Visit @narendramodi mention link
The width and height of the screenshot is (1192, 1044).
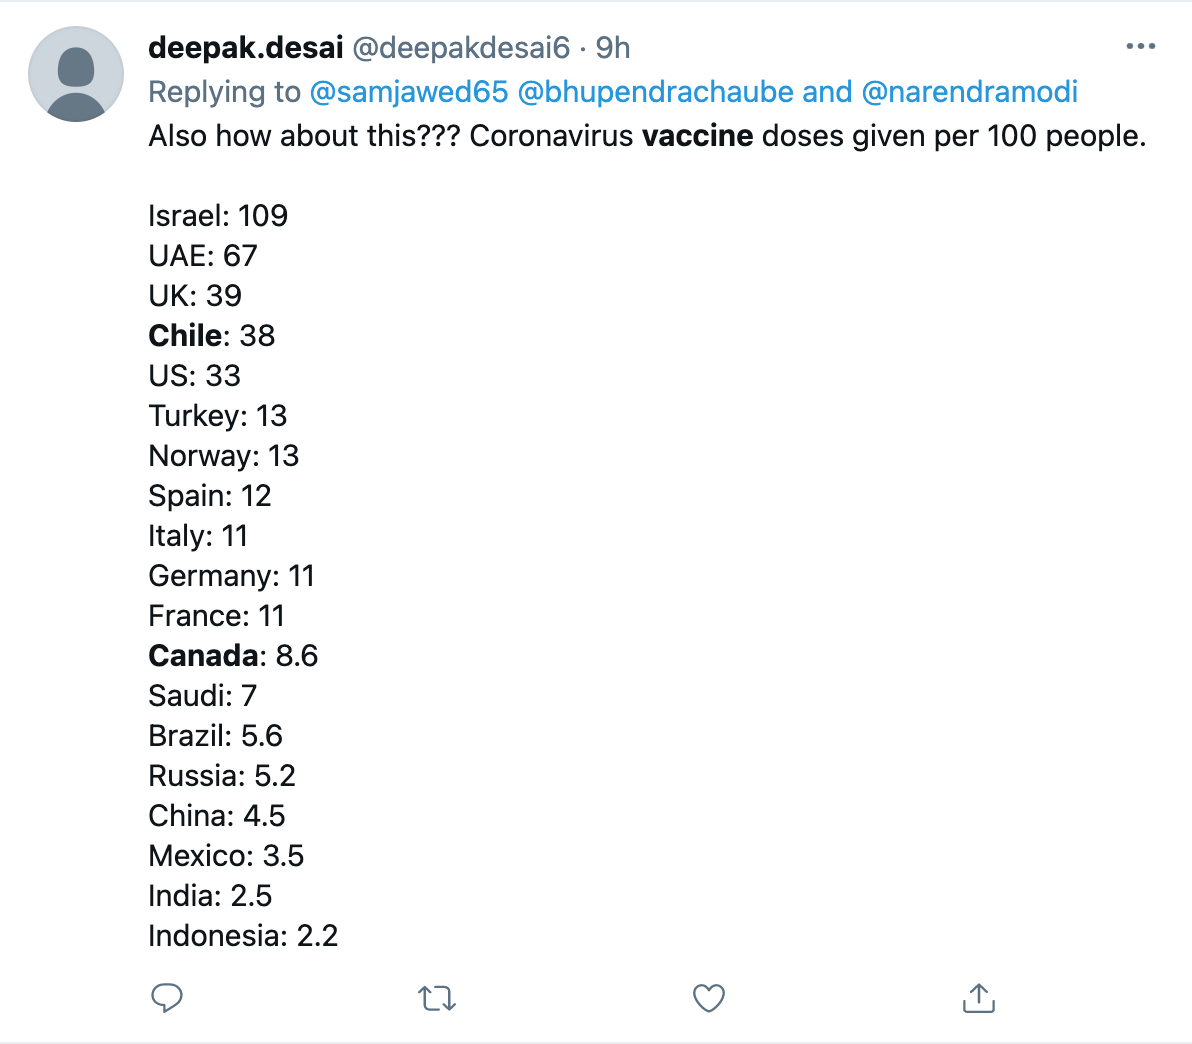(x=969, y=92)
